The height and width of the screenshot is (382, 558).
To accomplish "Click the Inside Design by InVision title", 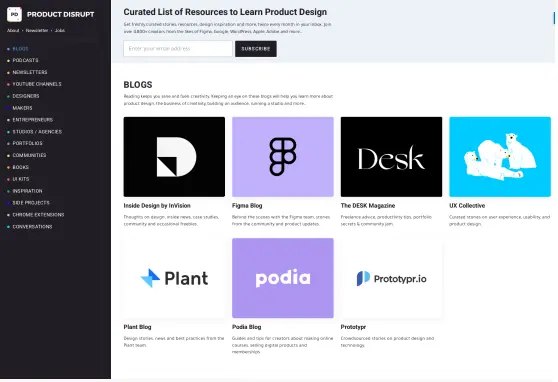I will click(x=157, y=206).
